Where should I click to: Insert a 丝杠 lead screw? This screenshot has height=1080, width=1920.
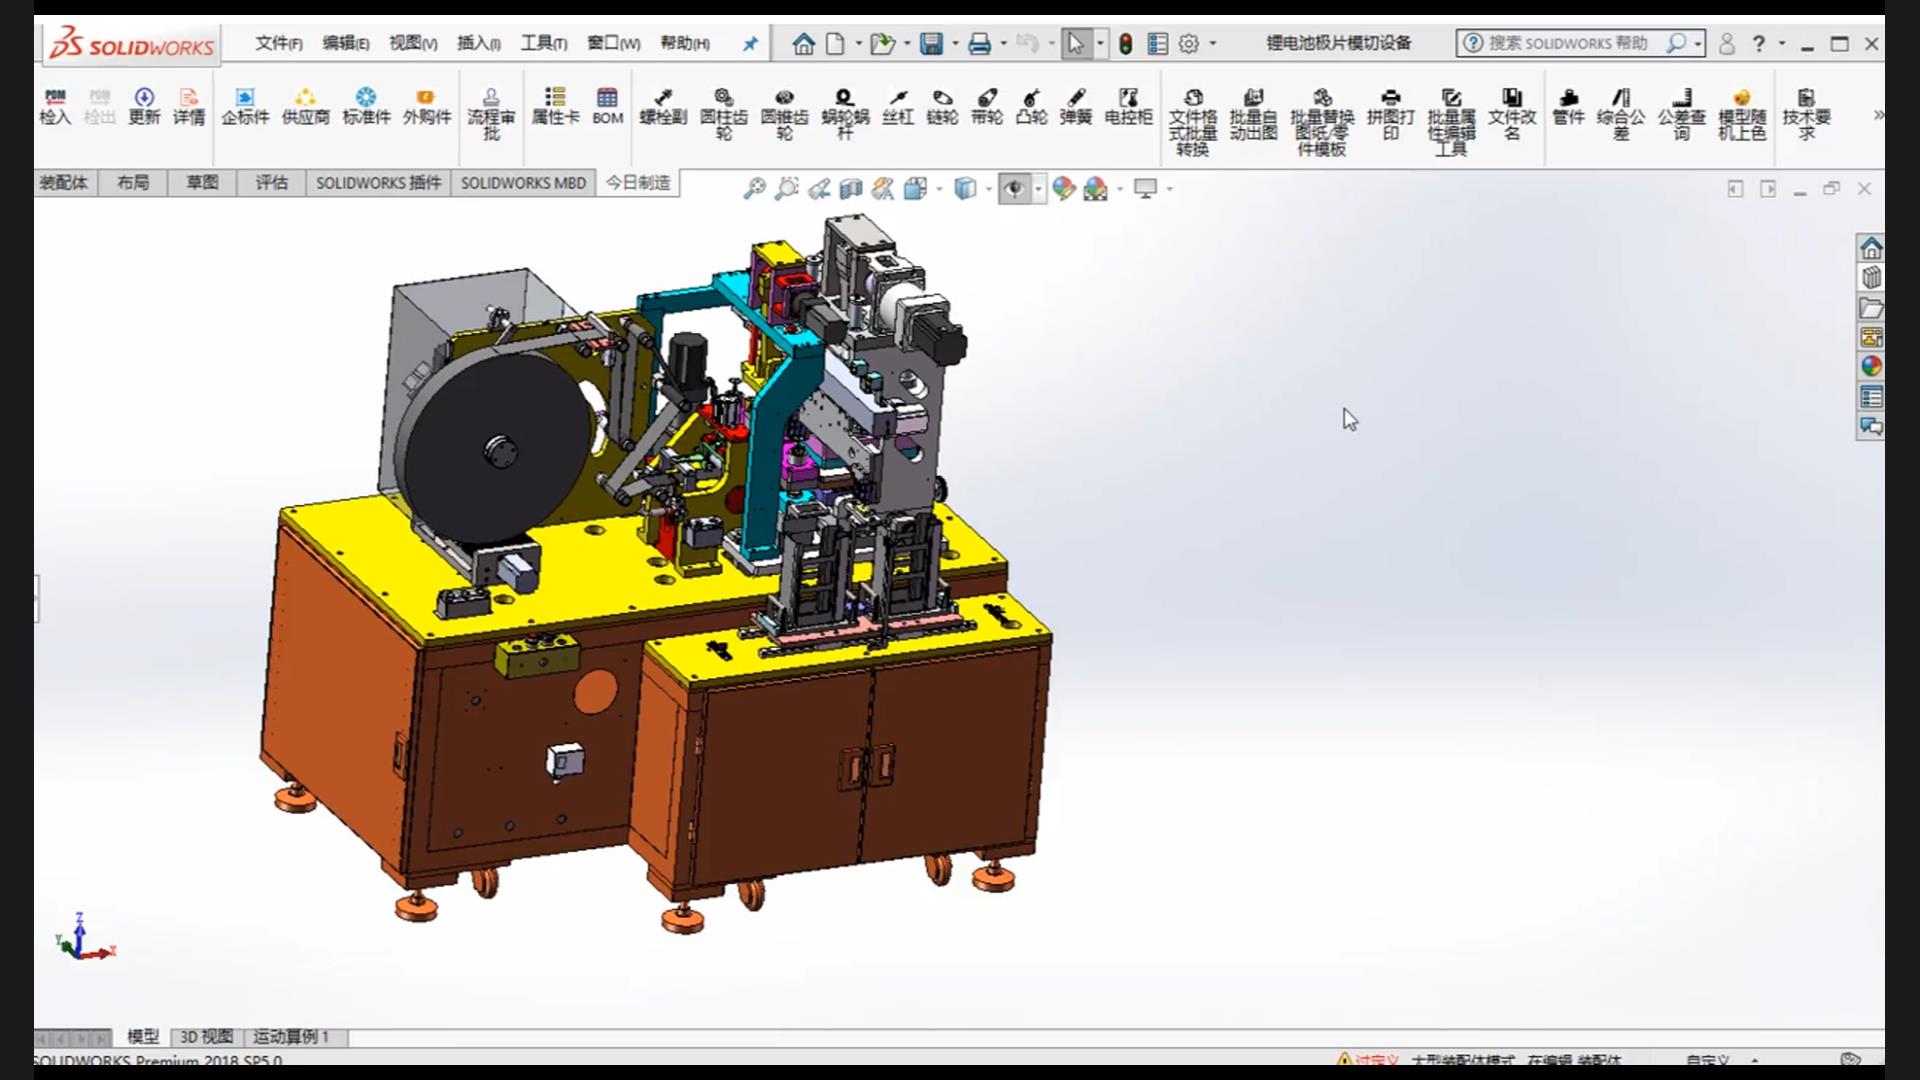point(898,106)
